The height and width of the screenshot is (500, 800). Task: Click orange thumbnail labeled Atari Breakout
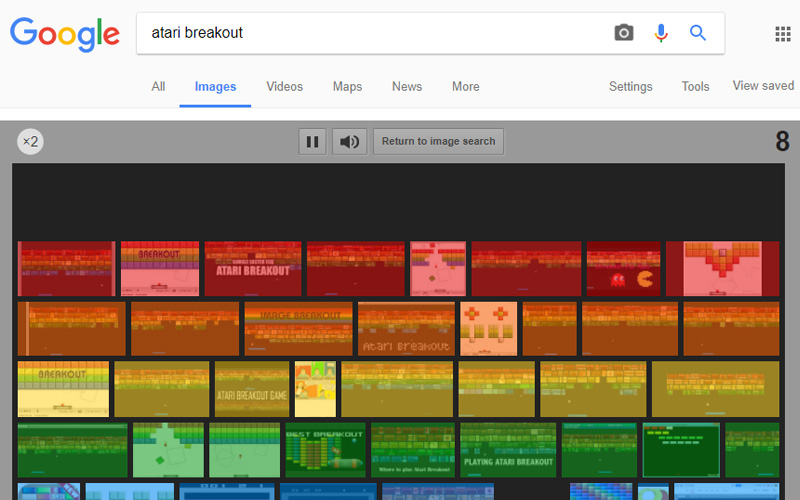click(407, 329)
